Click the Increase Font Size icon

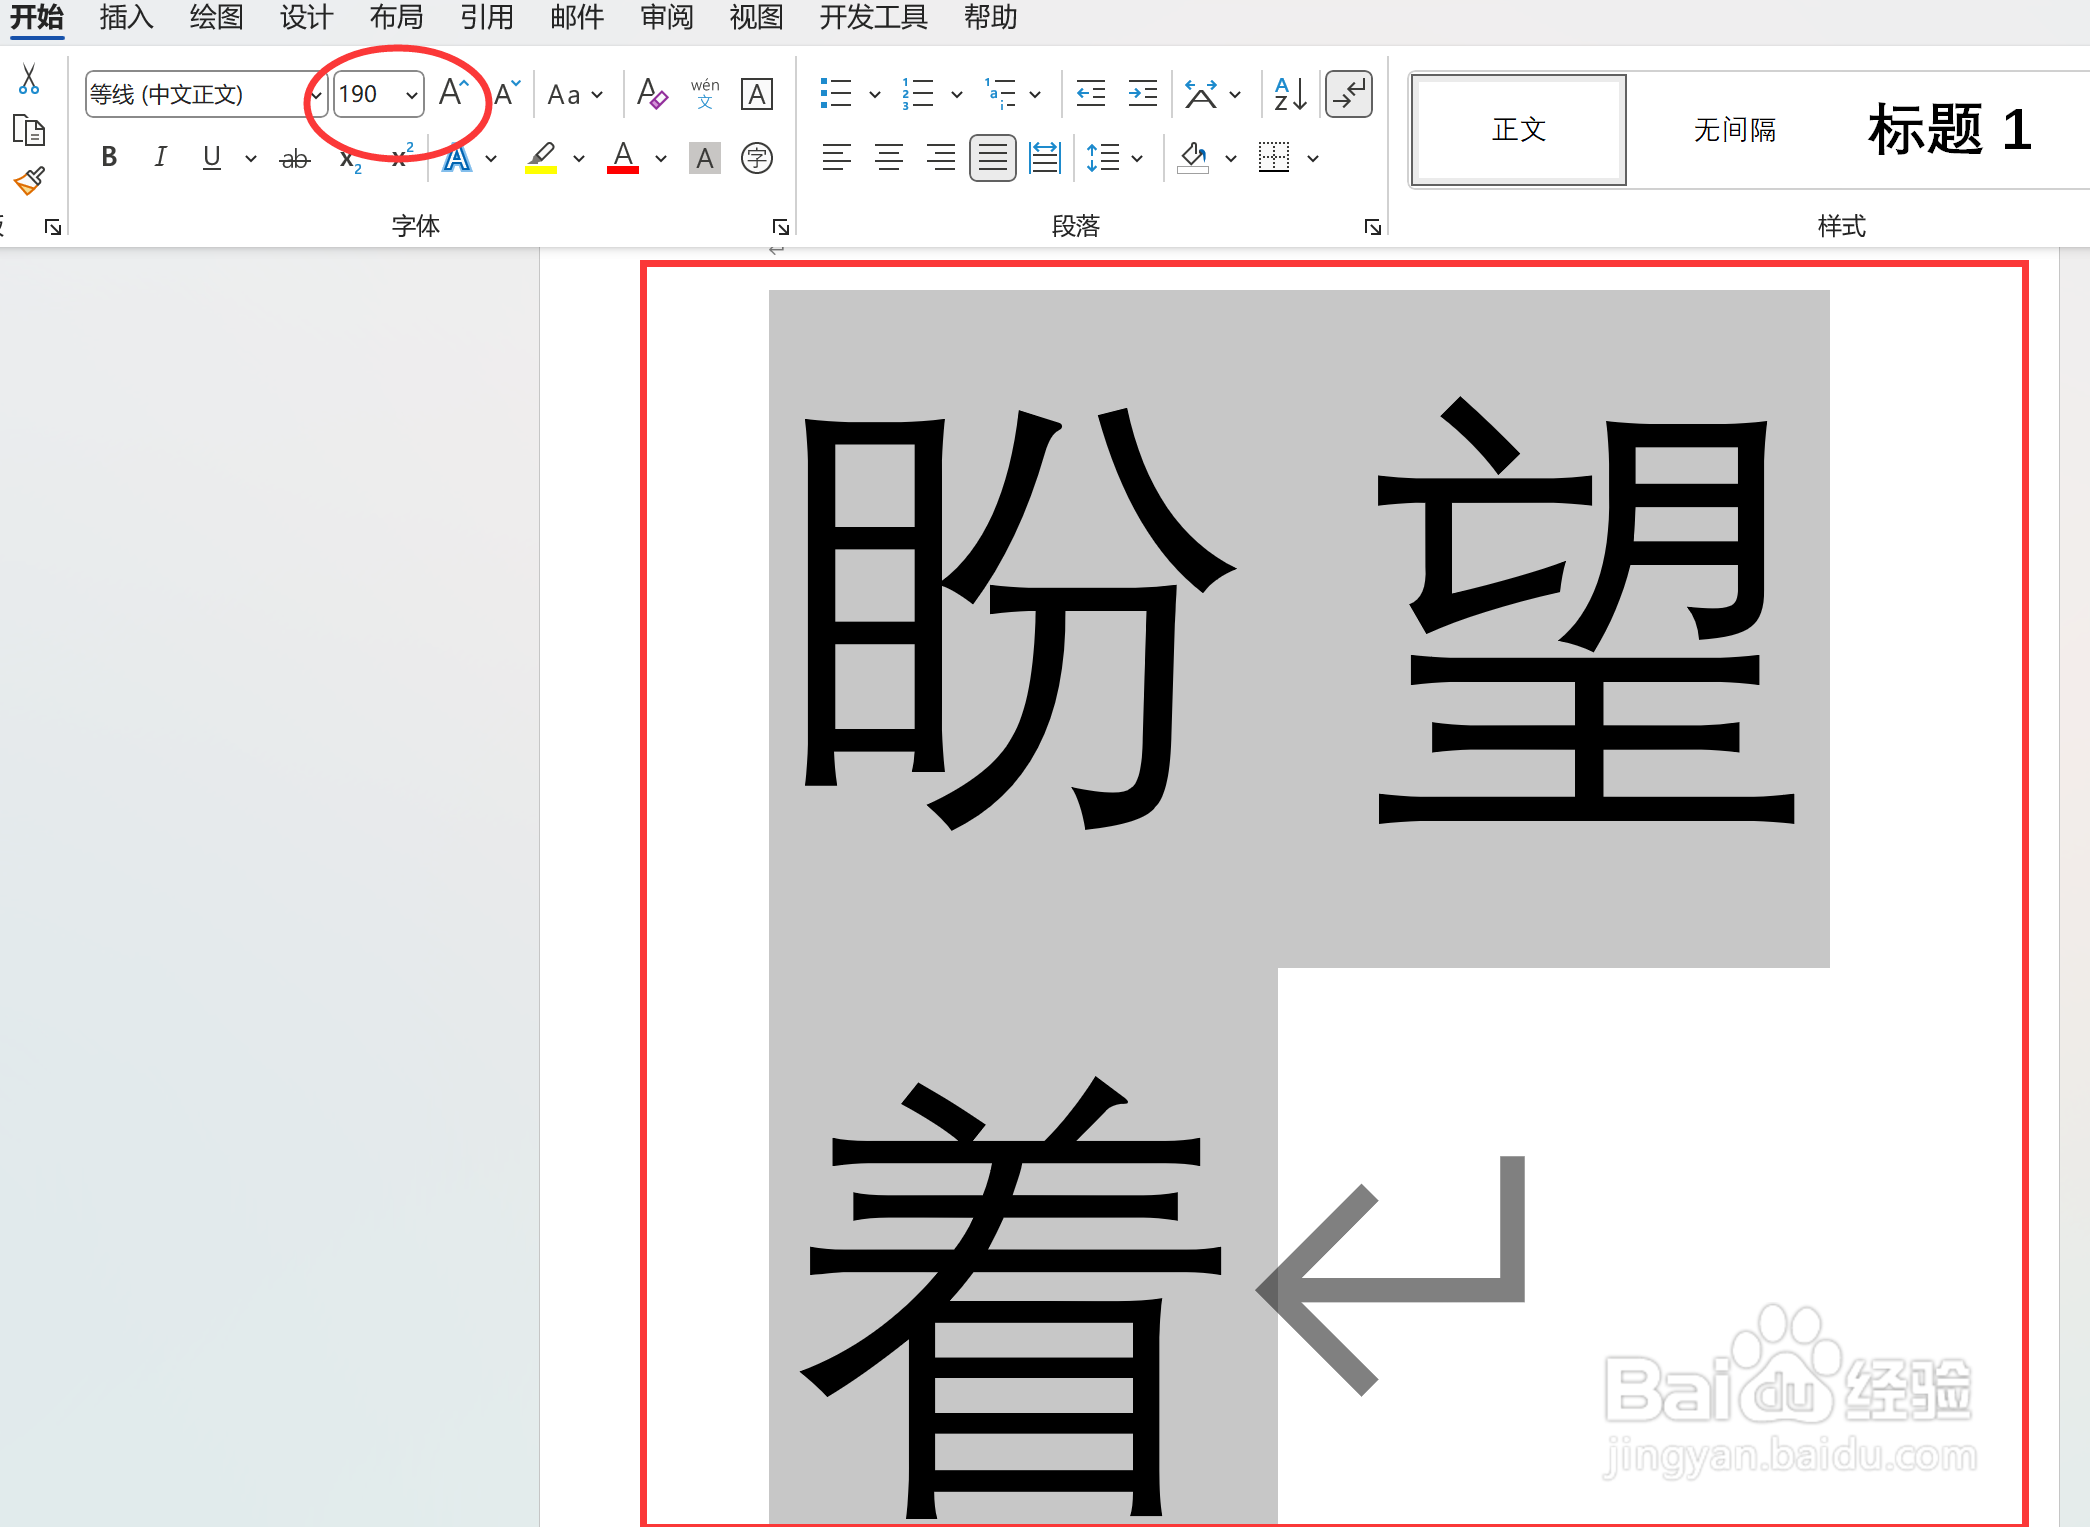[453, 94]
